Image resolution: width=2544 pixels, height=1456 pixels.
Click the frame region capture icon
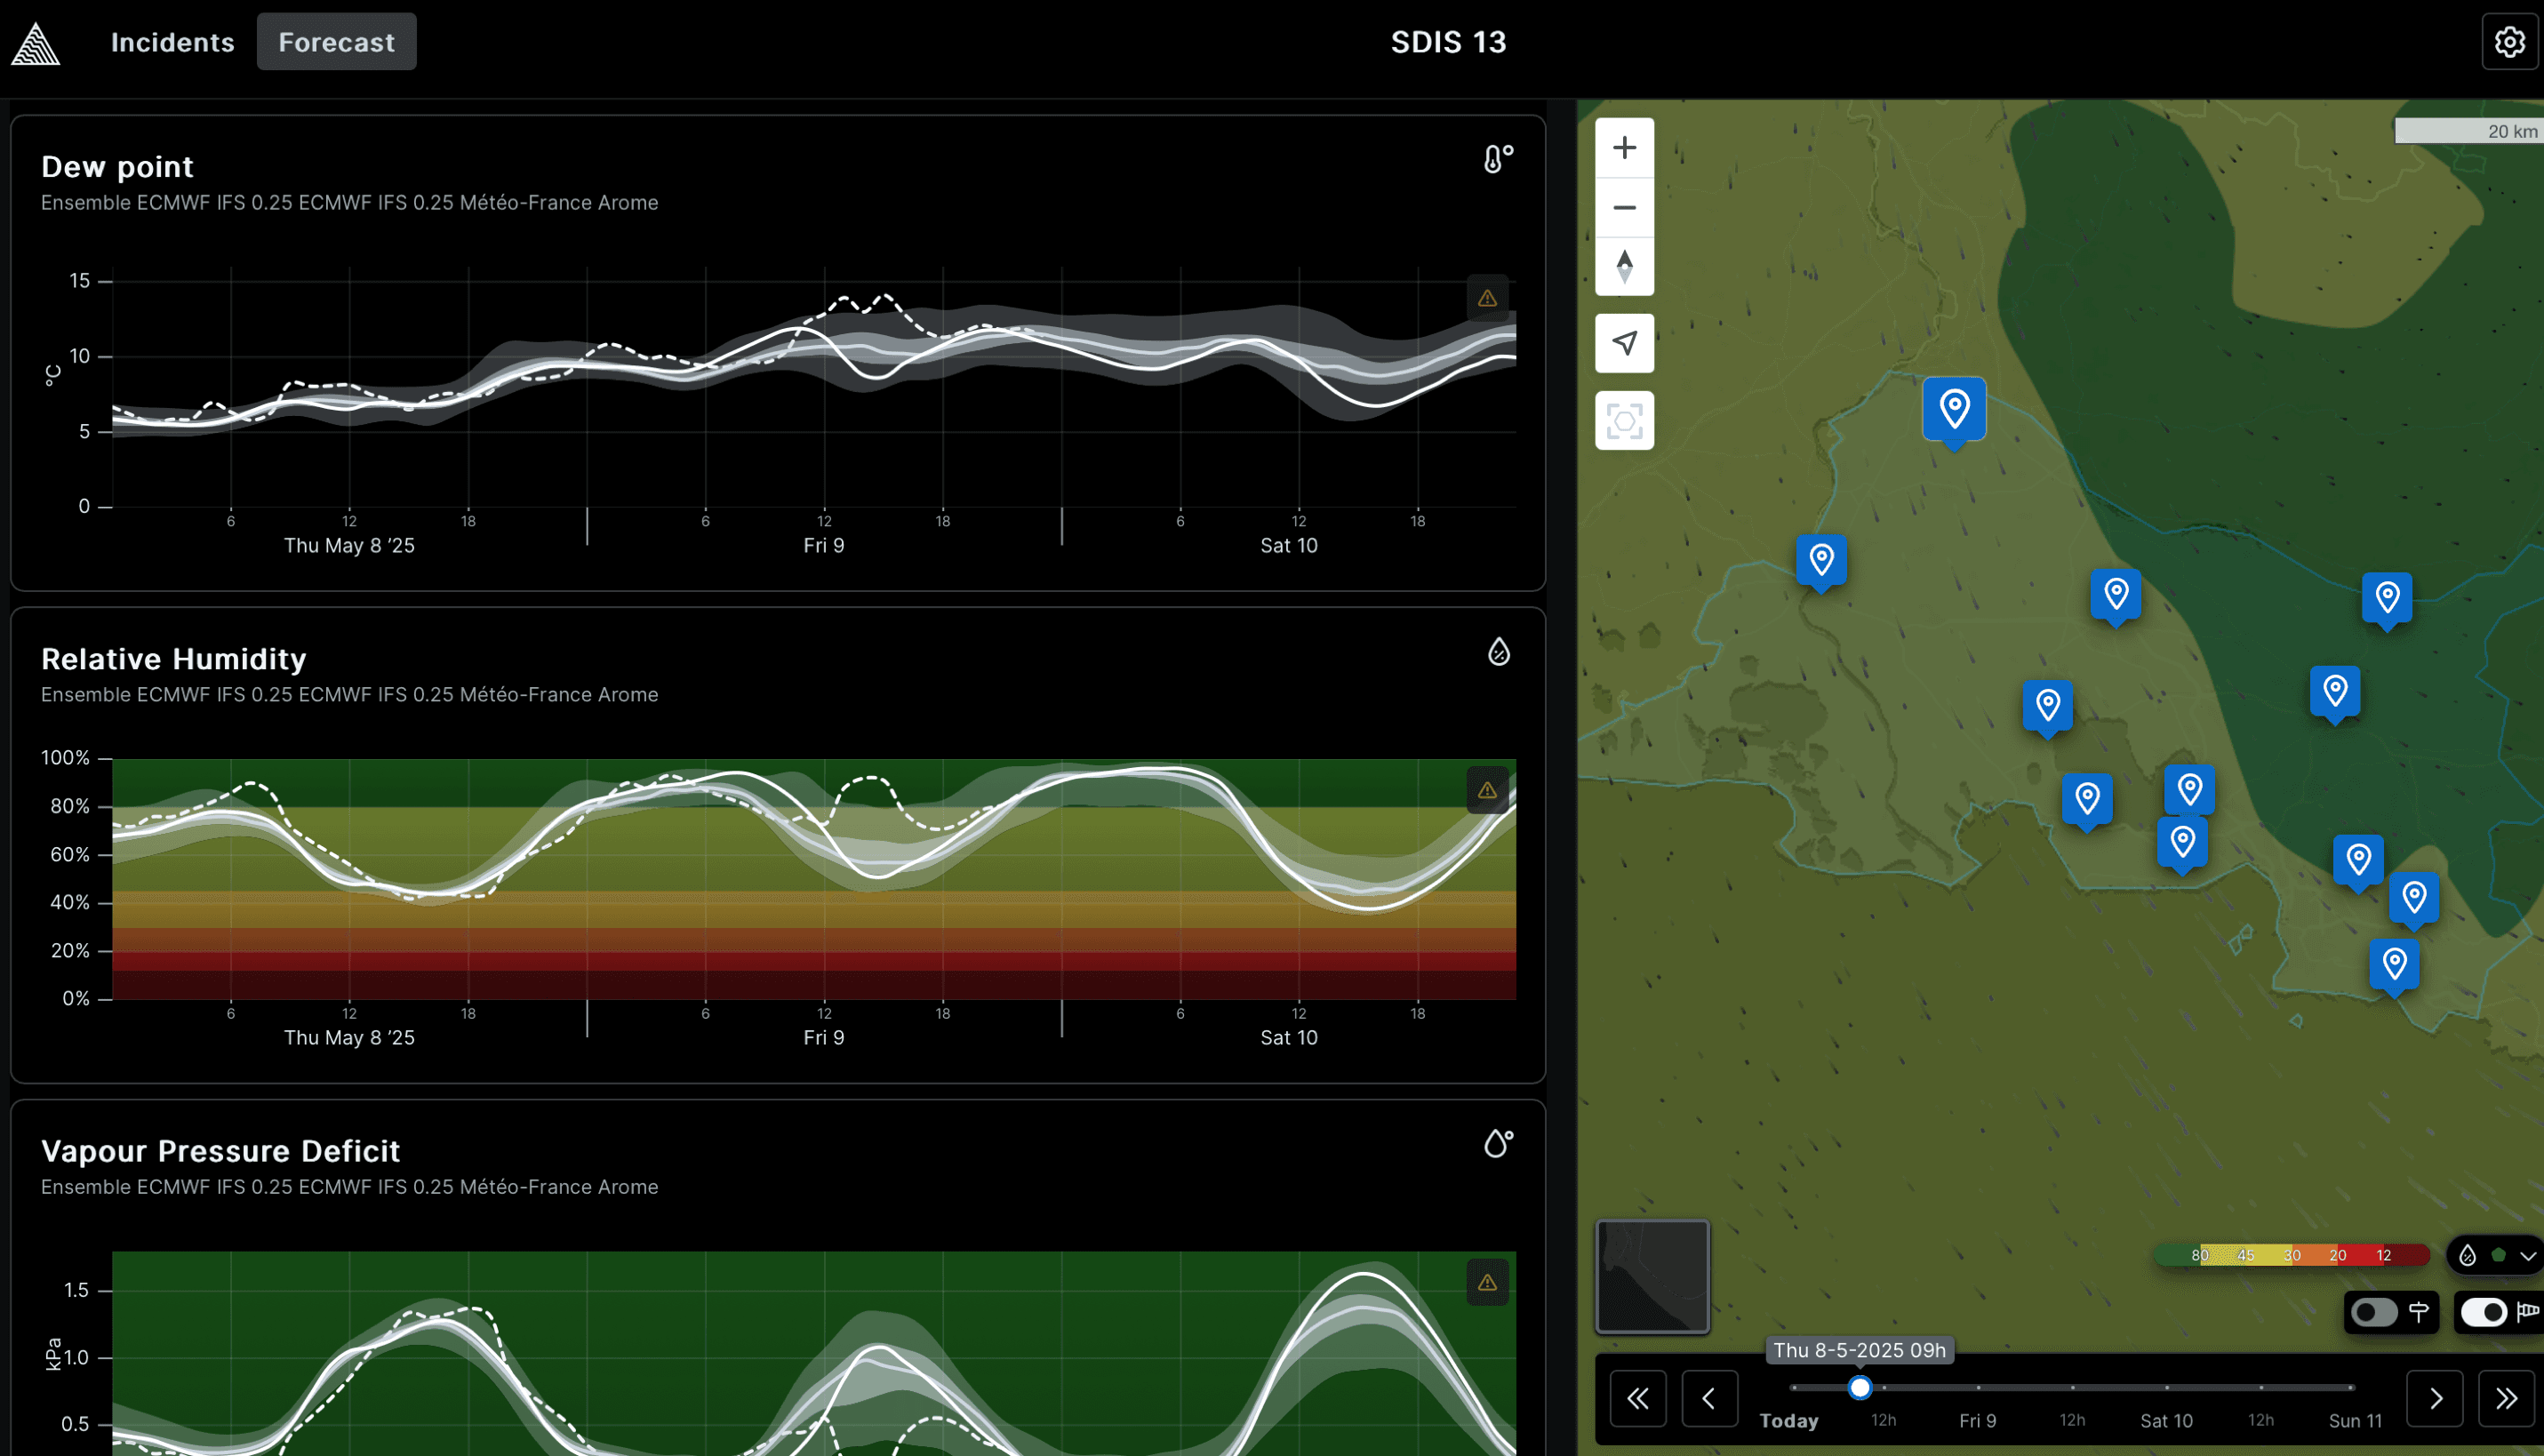[x=1624, y=420]
